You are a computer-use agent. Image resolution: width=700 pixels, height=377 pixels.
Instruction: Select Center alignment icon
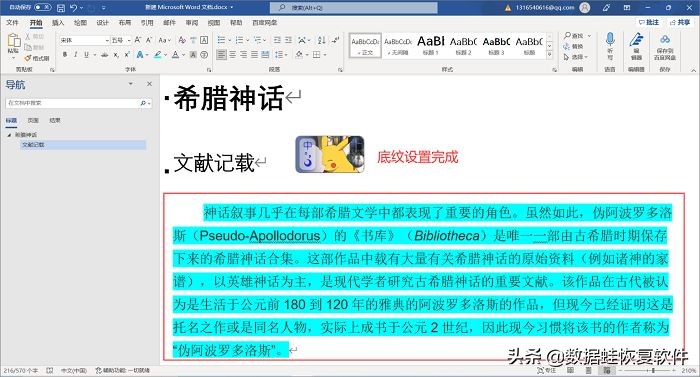pyautogui.click(x=233, y=54)
